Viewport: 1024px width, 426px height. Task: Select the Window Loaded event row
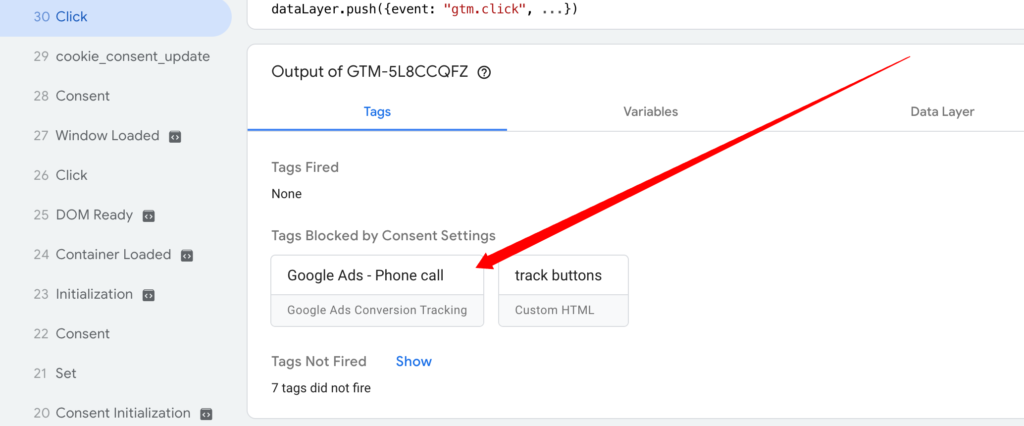pyautogui.click(x=107, y=136)
